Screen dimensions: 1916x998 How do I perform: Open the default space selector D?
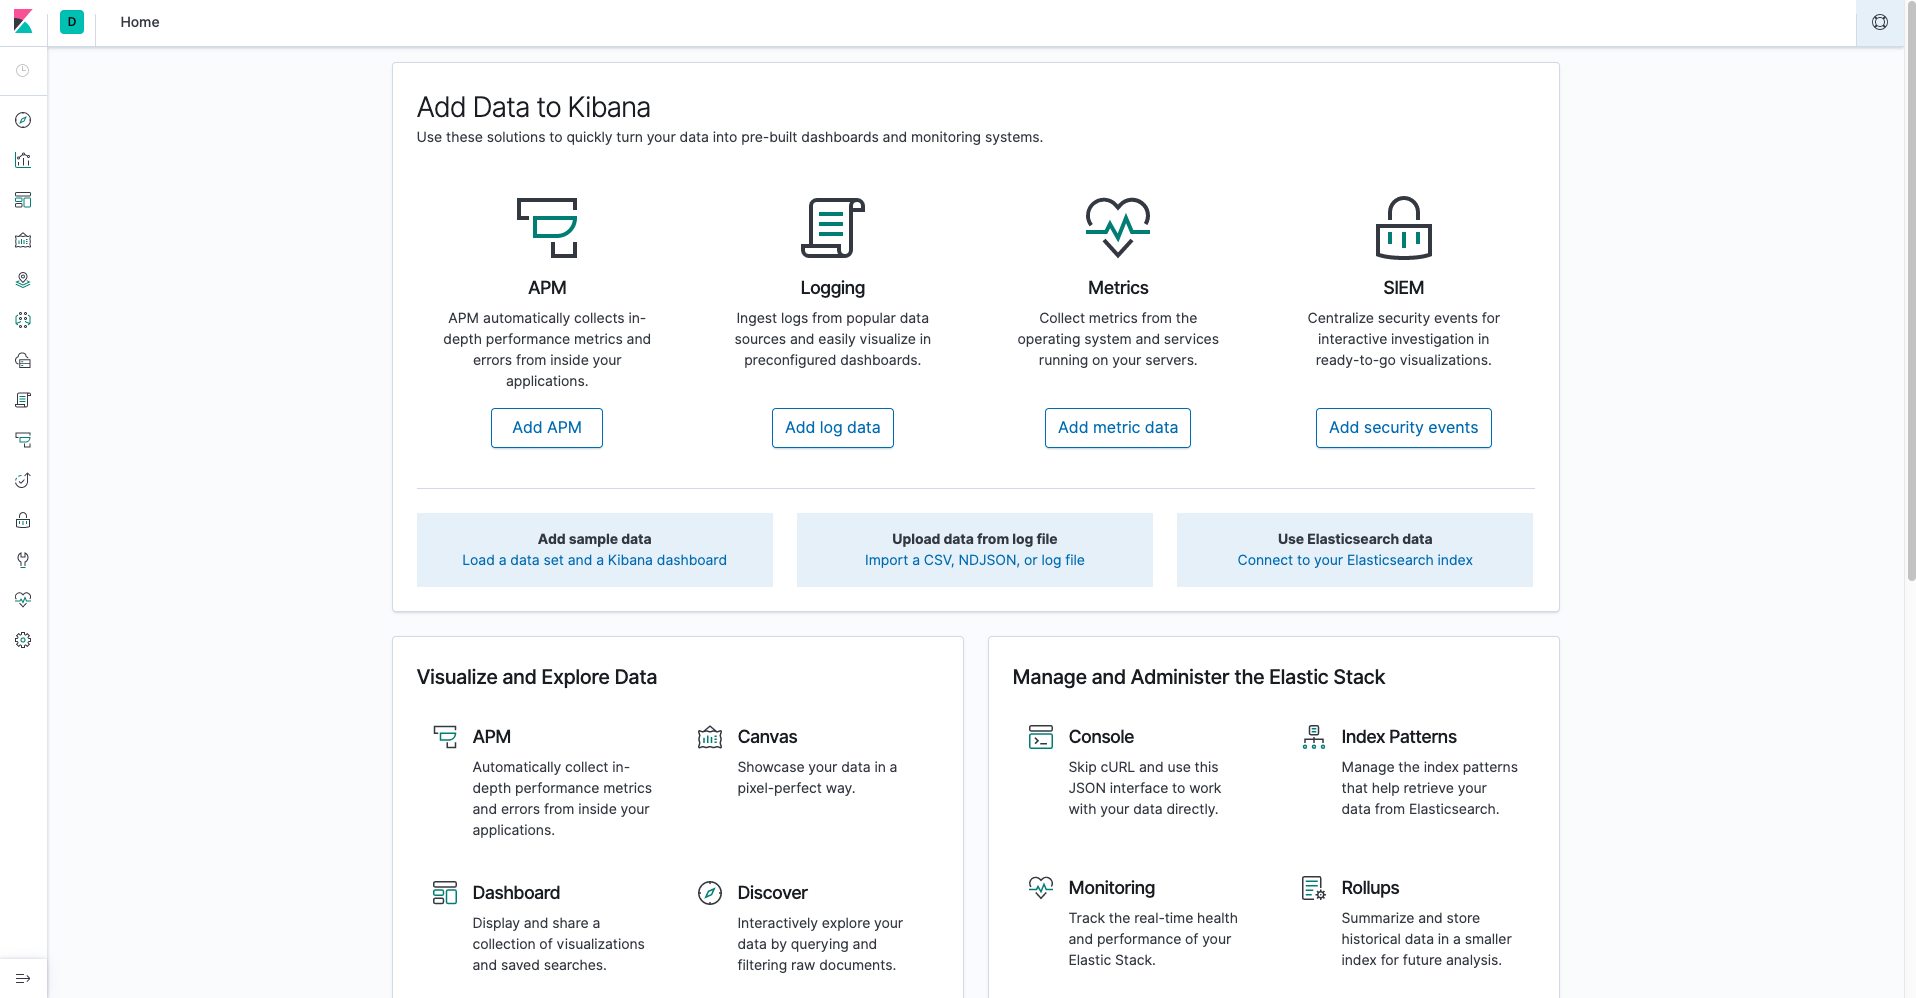tap(72, 22)
